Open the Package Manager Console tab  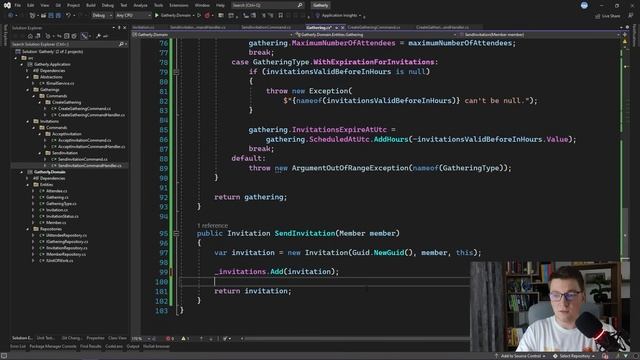click(x=53, y=346)
